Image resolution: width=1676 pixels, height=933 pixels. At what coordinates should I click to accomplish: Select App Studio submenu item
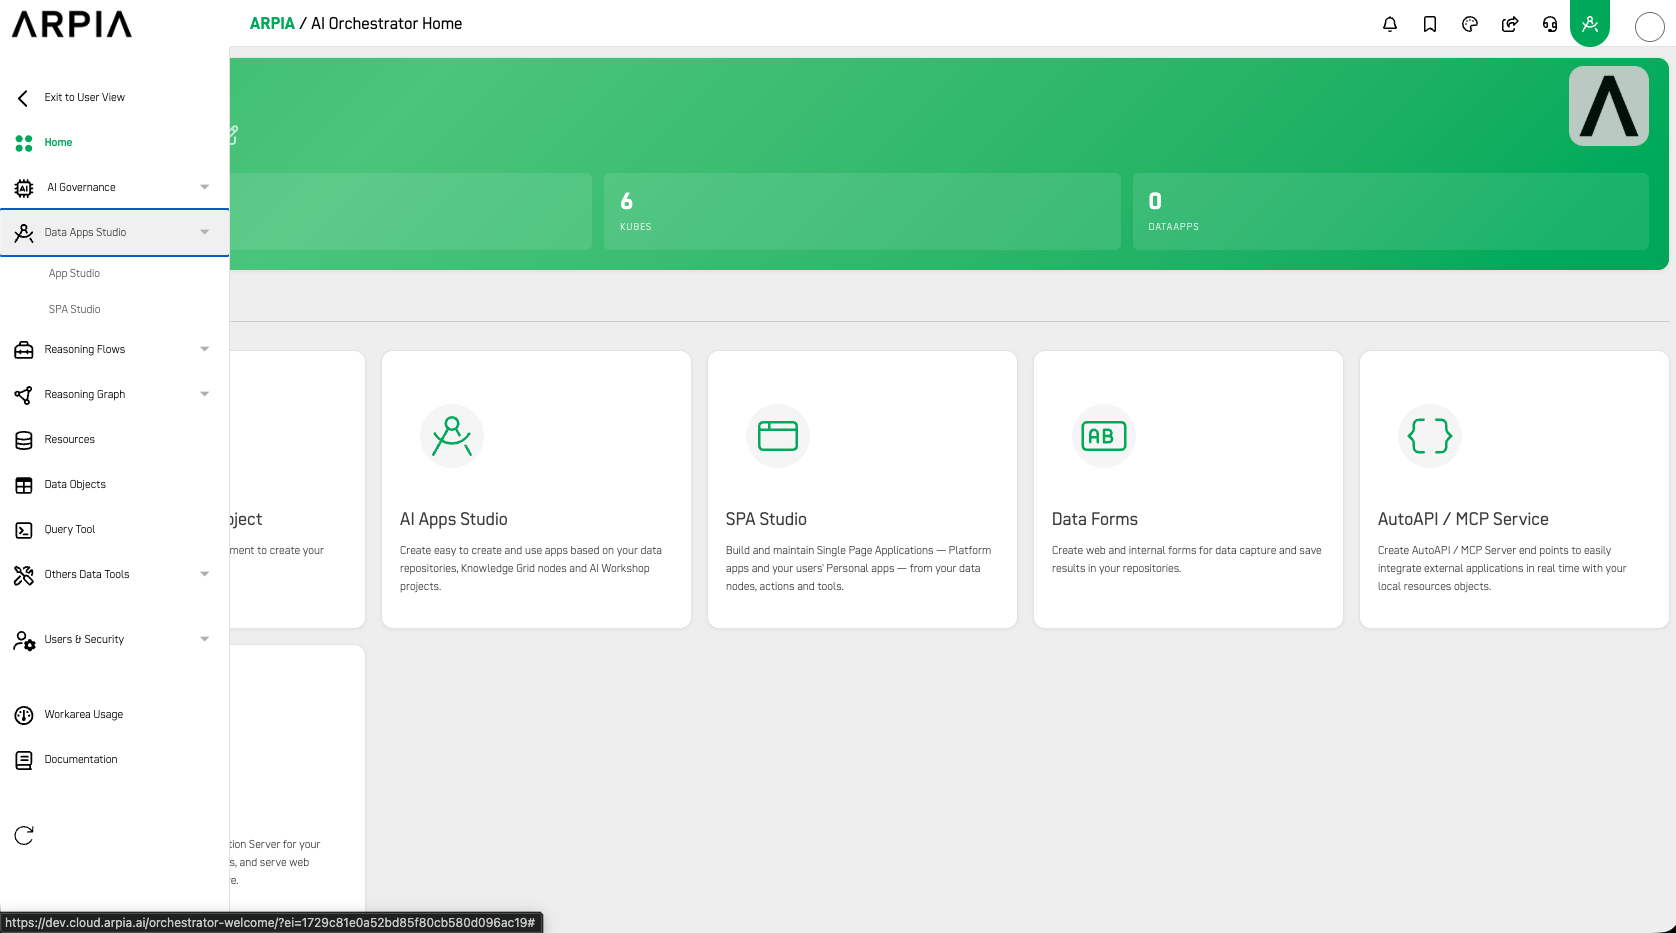pyautogui.click(x=74, y=273)
